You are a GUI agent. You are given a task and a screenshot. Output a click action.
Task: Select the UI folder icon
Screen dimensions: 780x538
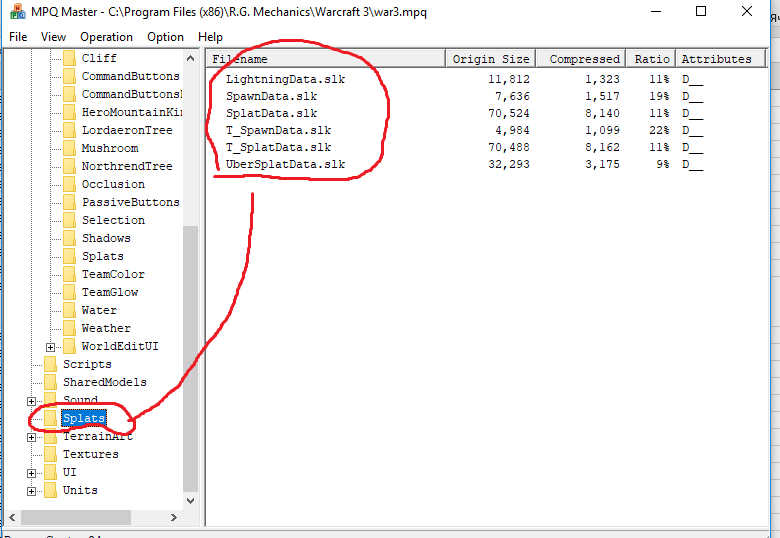(50, 472)
